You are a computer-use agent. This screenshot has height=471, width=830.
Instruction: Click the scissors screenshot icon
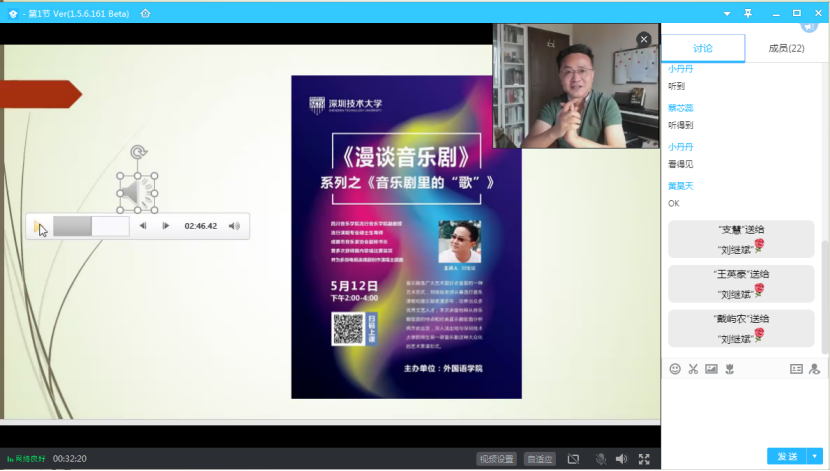693,369
